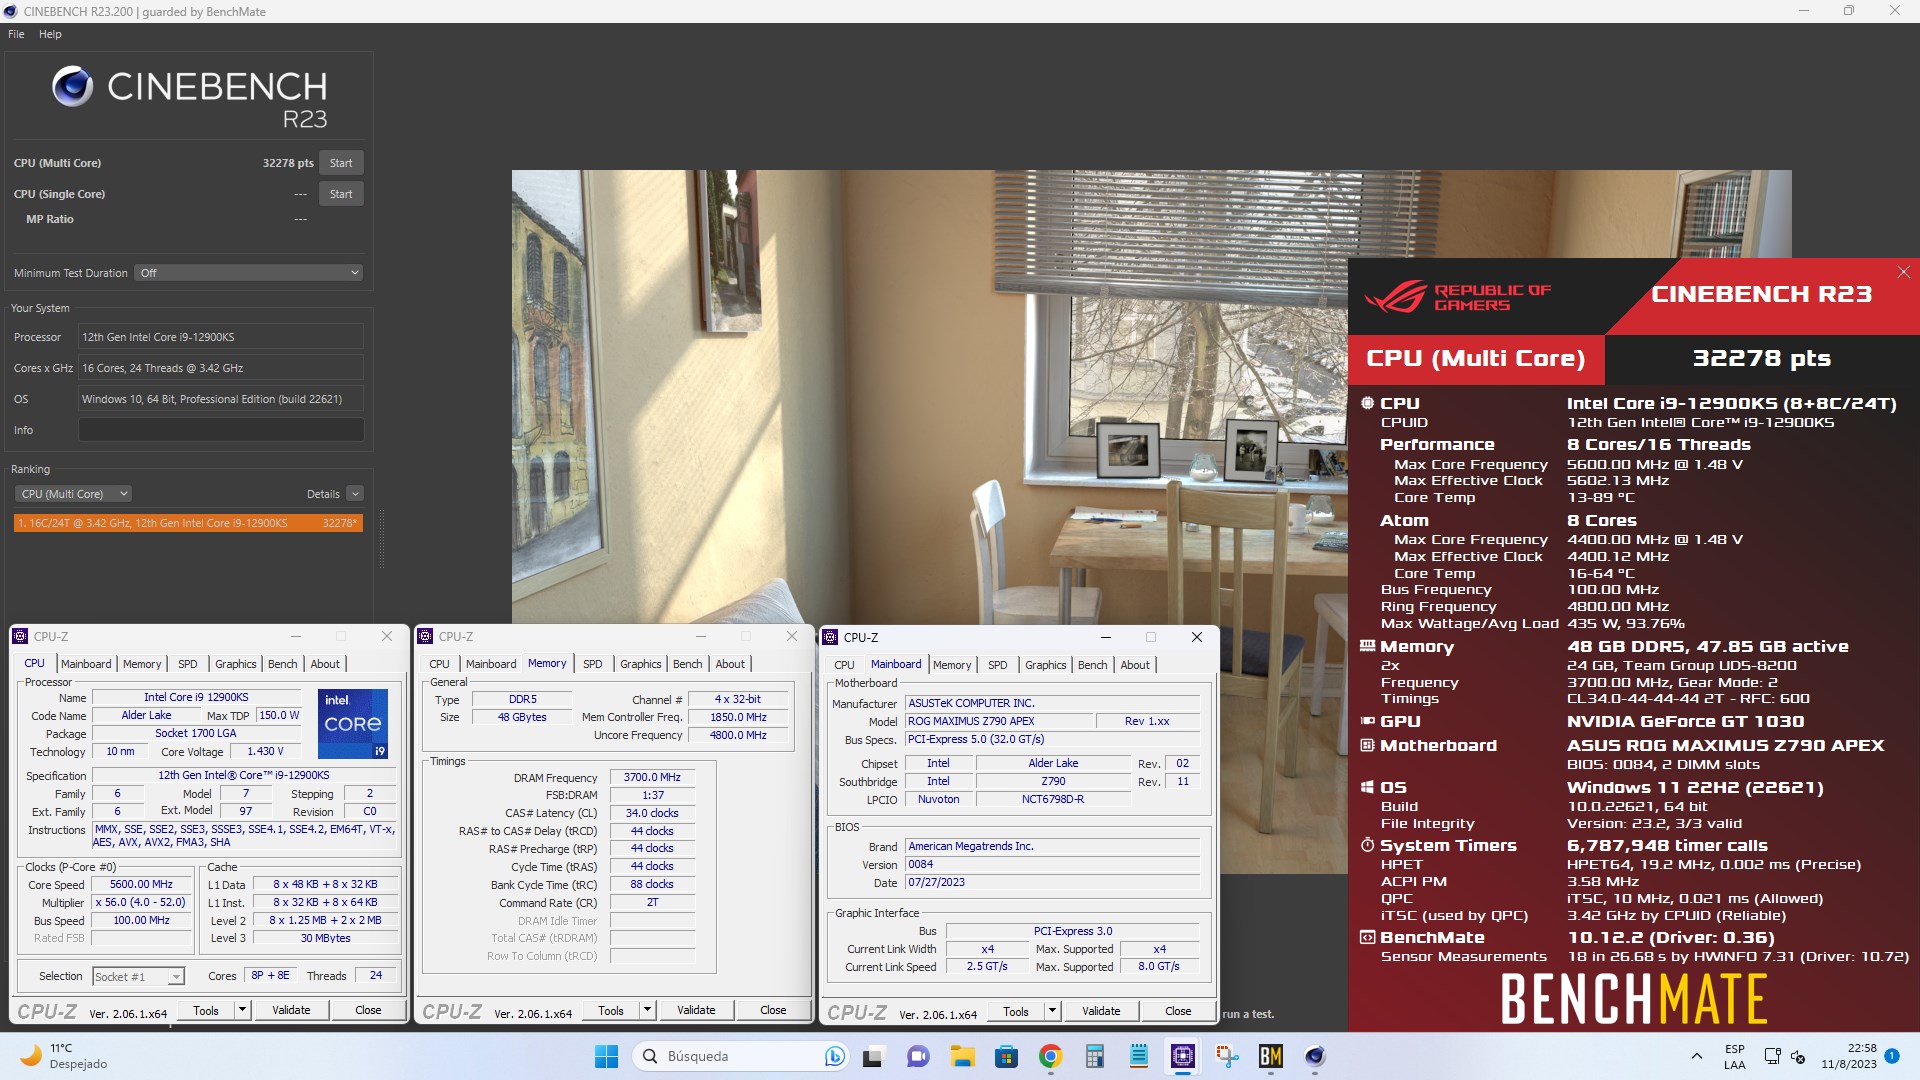Click Close button in first CPU-Z window
This screenshot has width=1920, height=1080.
click(368, 1011)
